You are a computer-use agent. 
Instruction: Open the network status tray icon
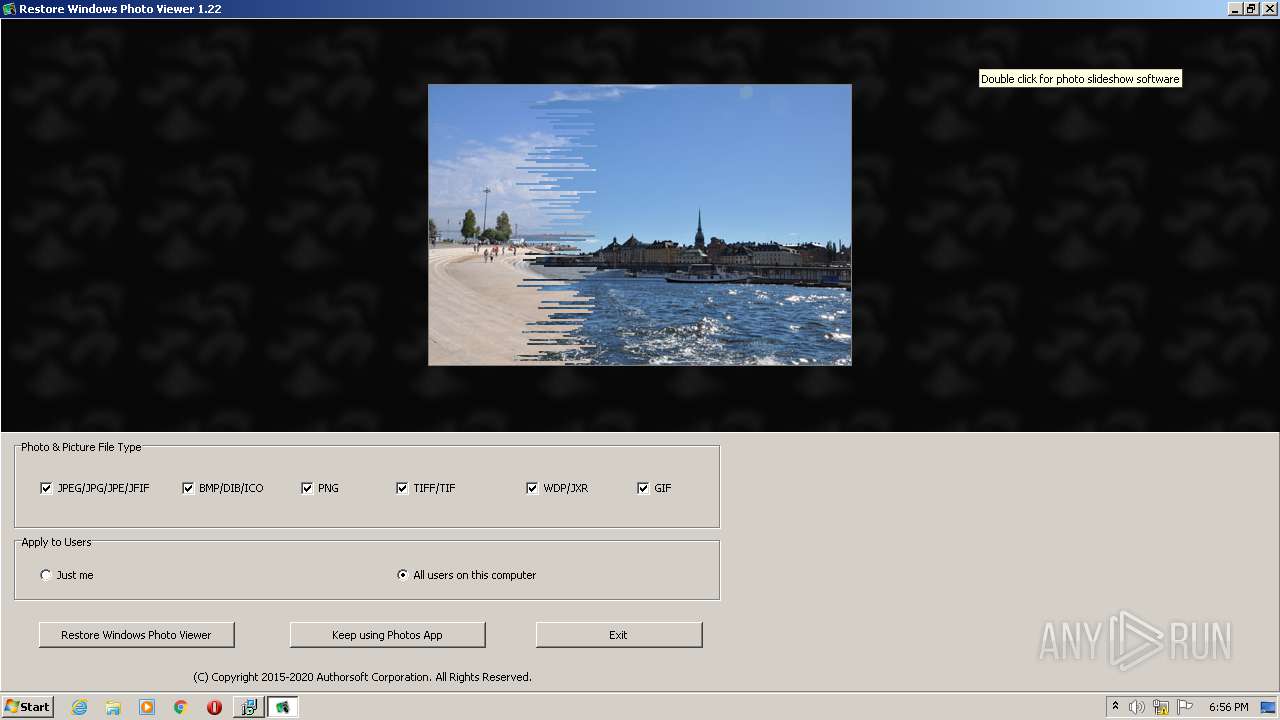[1161, 707]
